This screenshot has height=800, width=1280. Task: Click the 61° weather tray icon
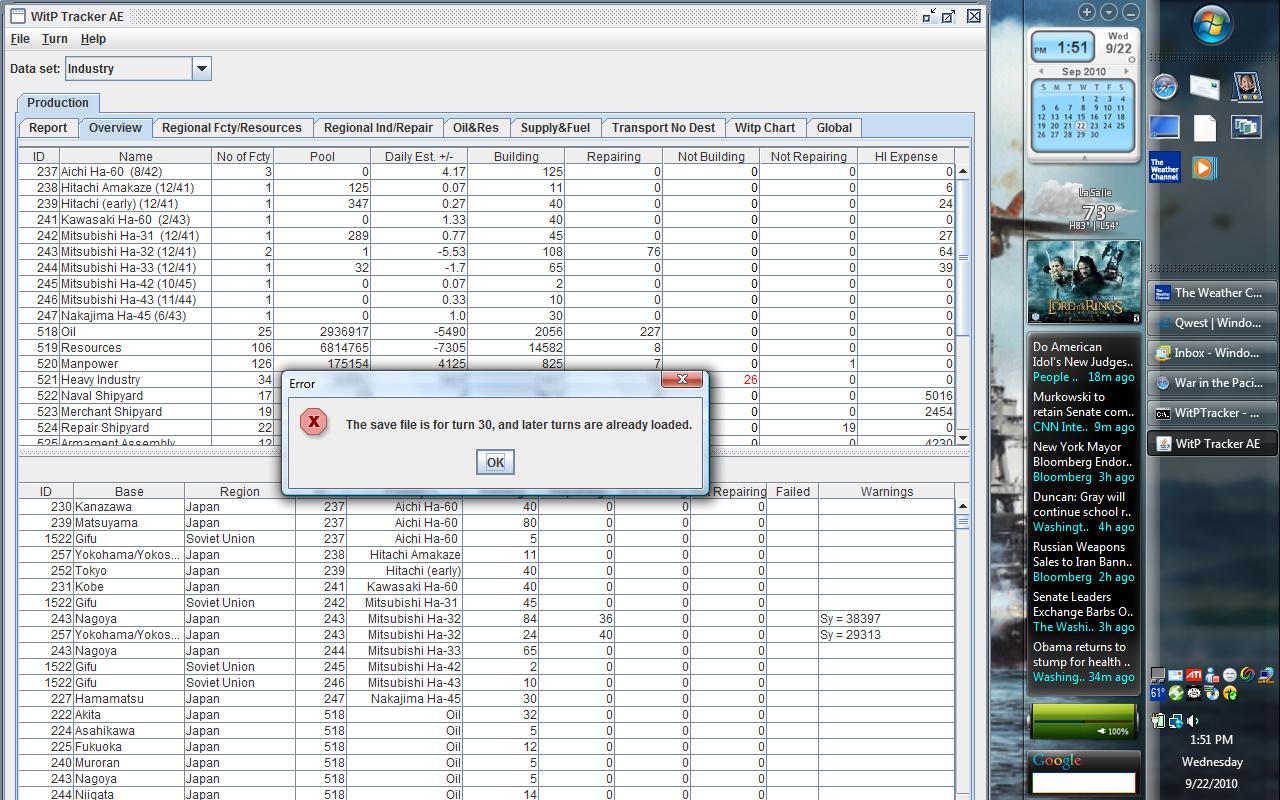click(1158, 693)
